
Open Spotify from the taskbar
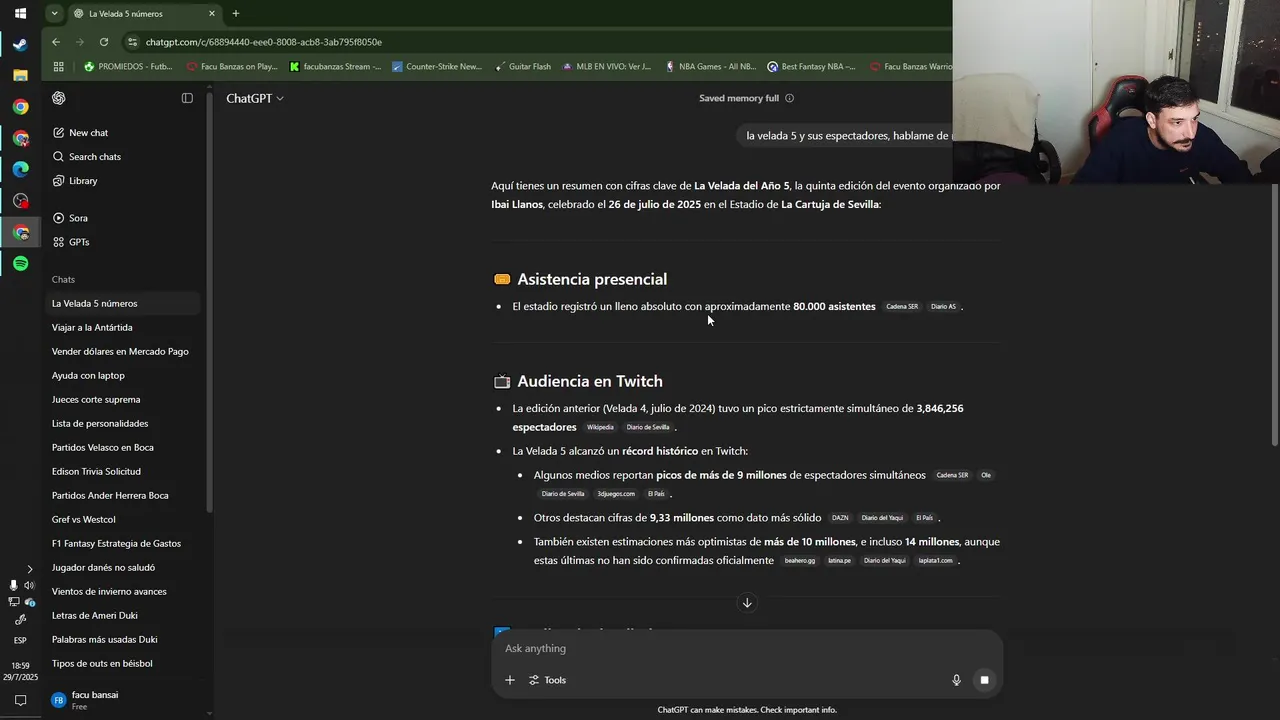tap(20, 264)
